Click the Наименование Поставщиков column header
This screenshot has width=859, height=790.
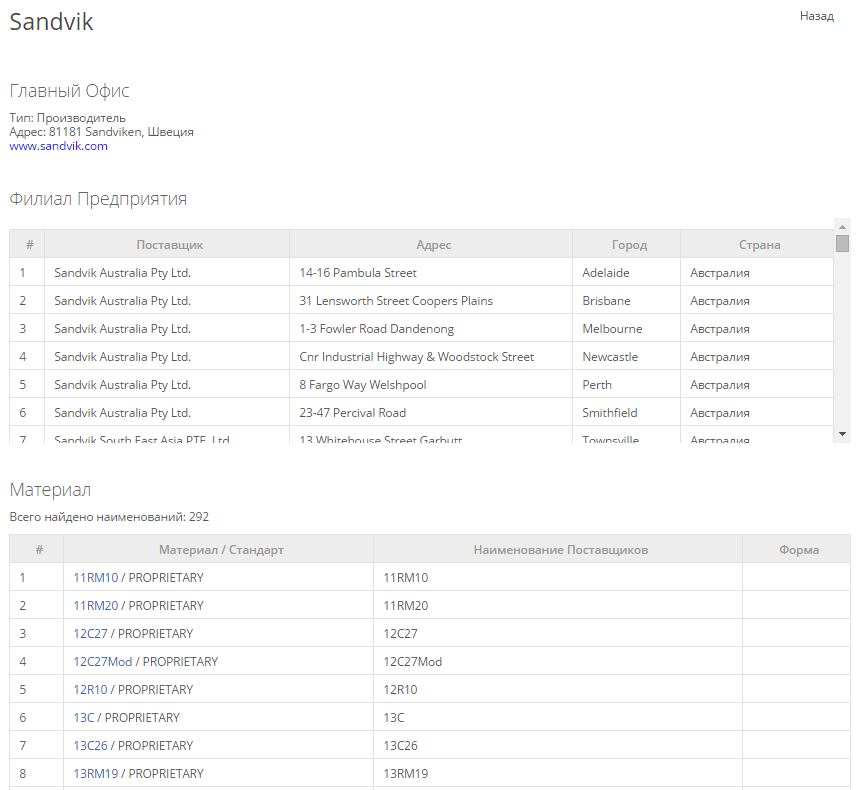(x=558, y=549)
